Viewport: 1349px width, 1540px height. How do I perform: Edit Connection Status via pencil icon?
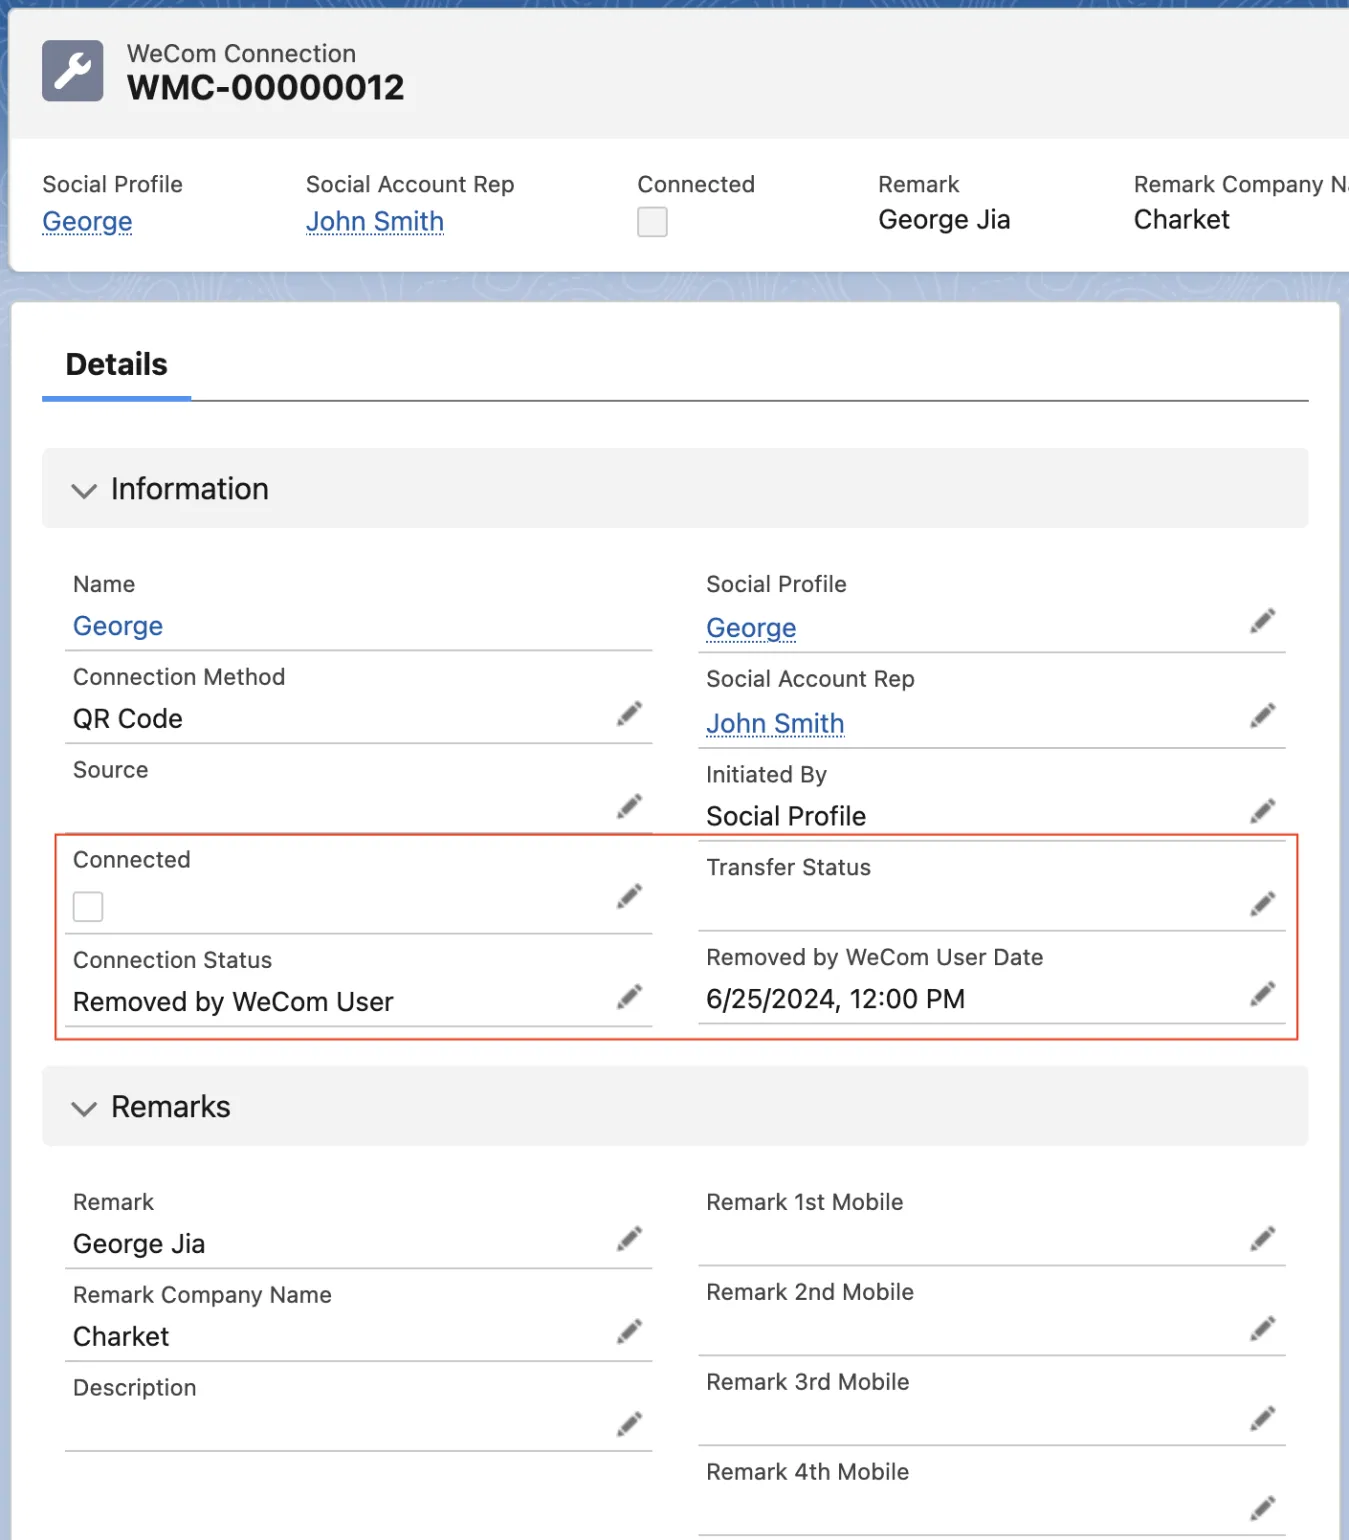(x=629, y=997)
